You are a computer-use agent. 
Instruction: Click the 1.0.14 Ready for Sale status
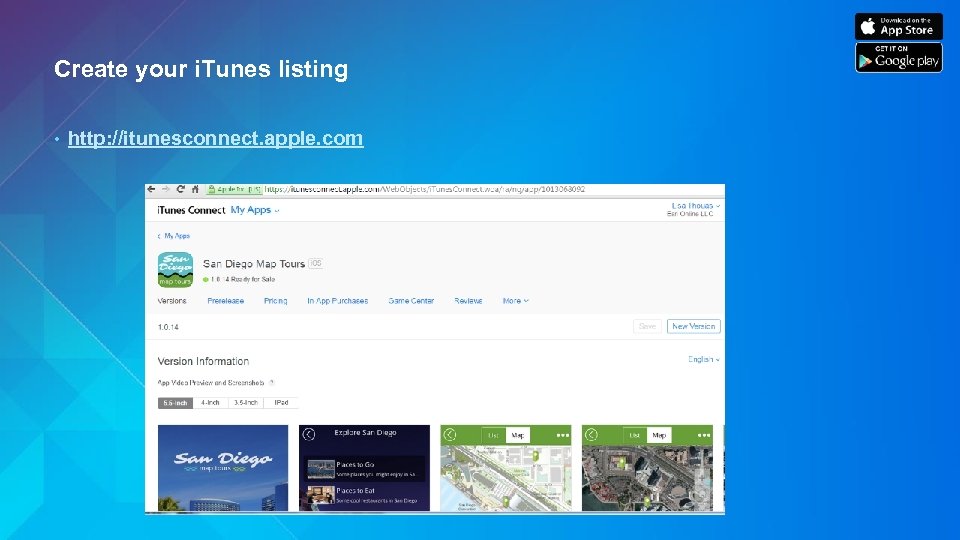click(x=239, y=279)
